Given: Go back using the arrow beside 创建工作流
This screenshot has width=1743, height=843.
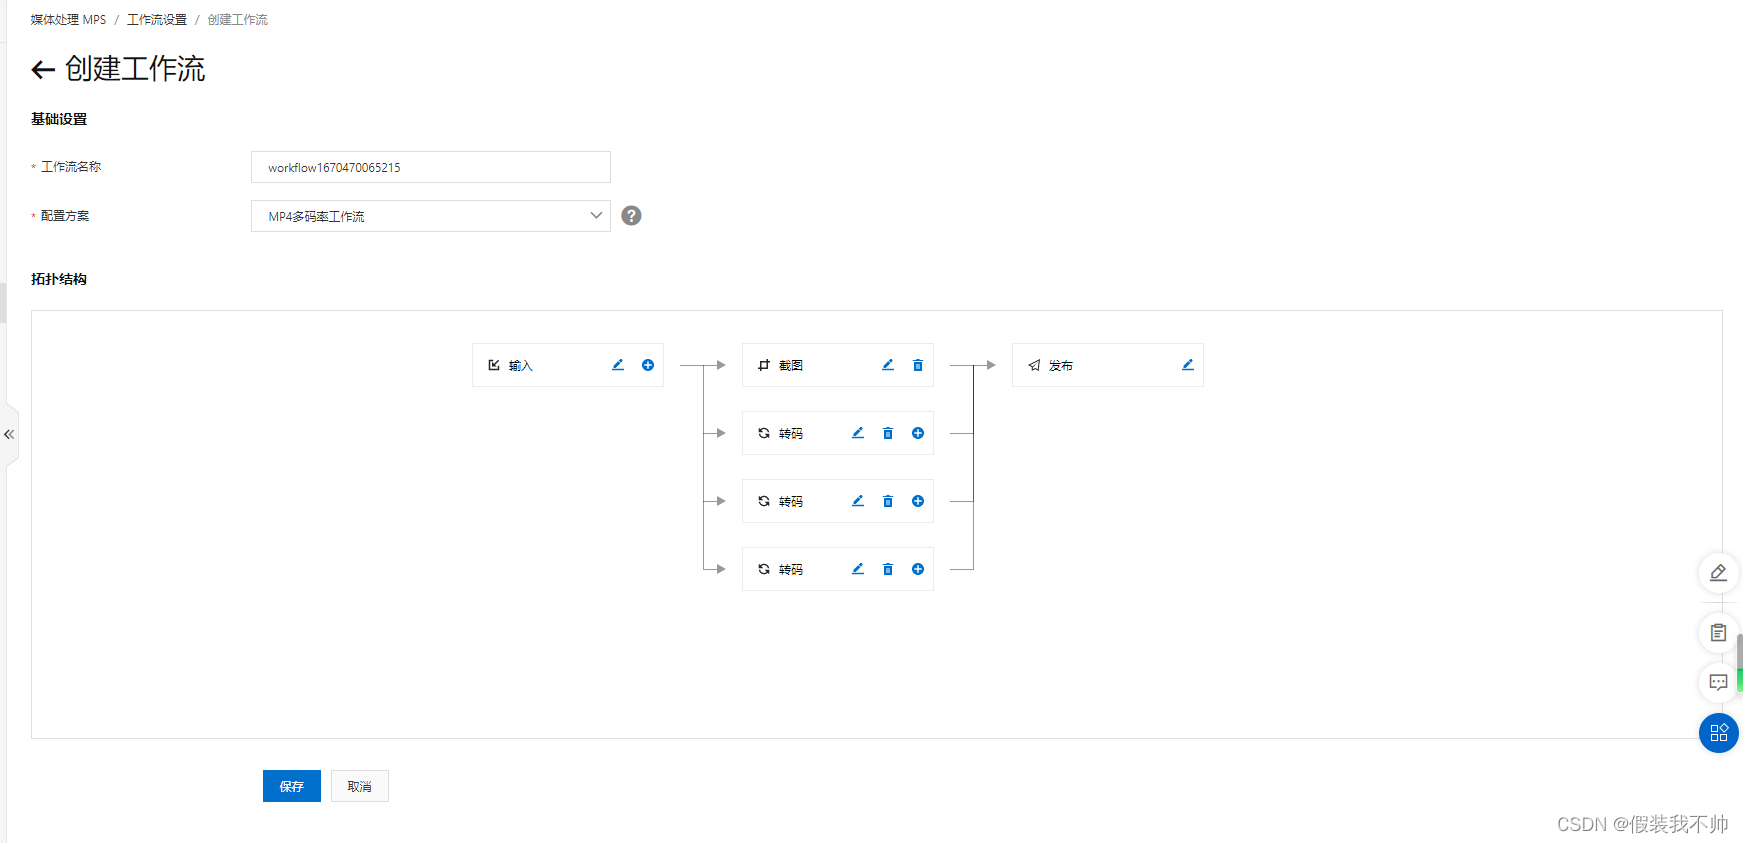Looking at the screenshot, I should (43, 69).
